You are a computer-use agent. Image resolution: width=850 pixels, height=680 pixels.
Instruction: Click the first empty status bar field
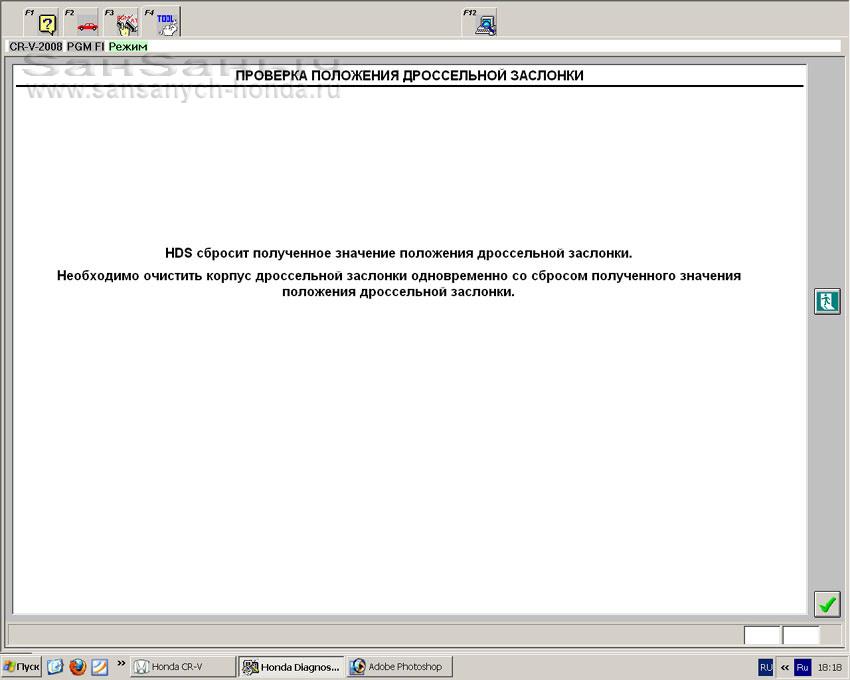click(x=761, y=635)
